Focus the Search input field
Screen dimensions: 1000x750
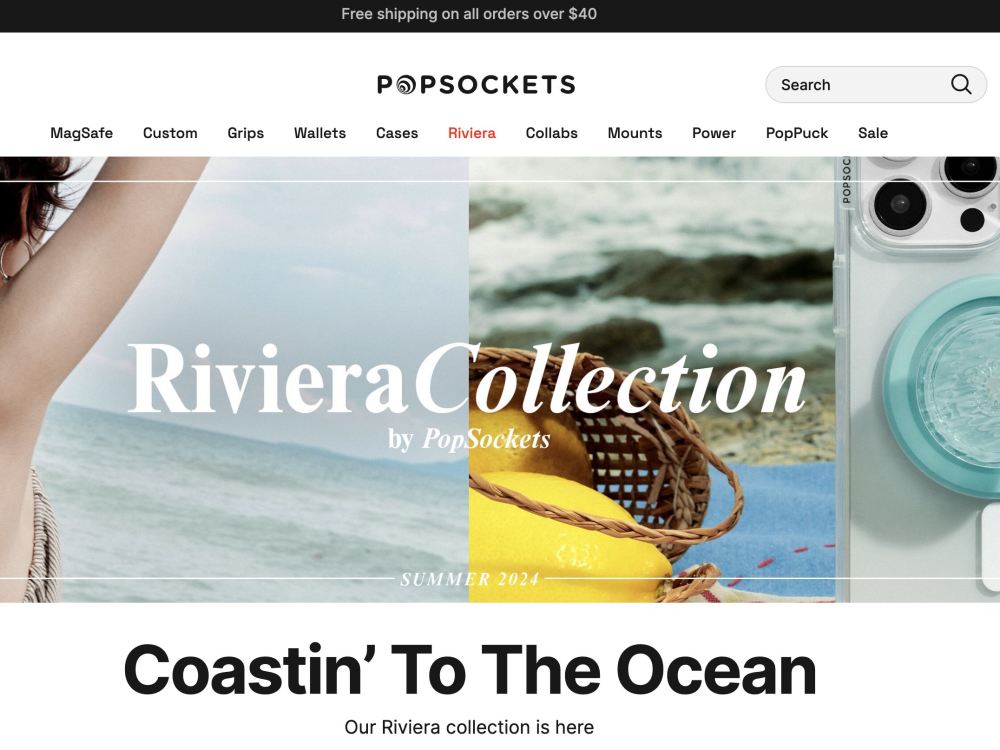(x=876, y=84)
